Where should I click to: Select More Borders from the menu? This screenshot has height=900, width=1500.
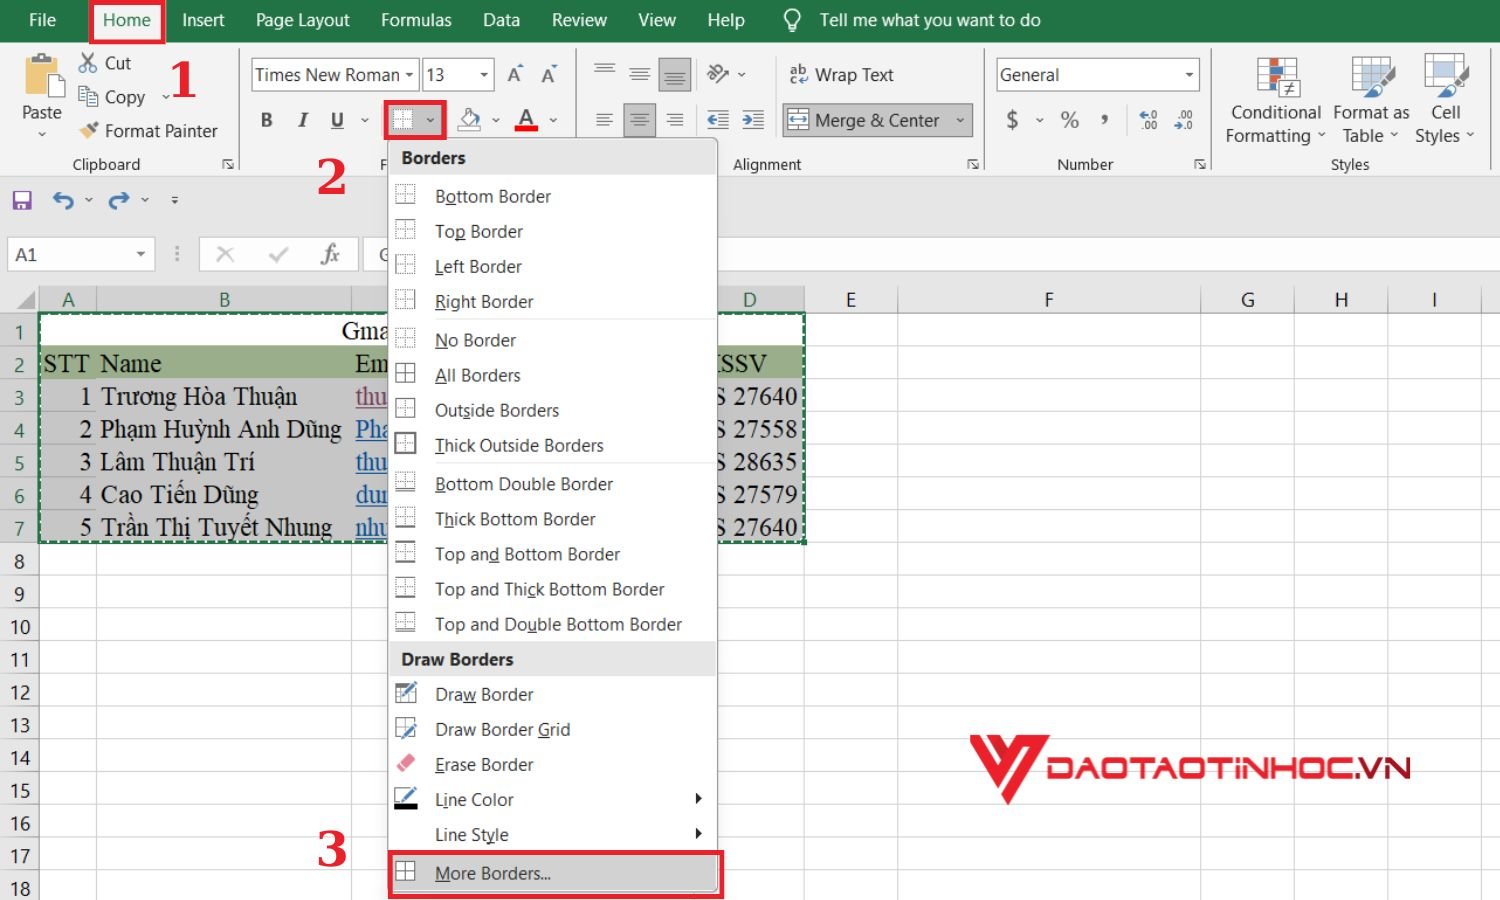[x=492, y=873]
